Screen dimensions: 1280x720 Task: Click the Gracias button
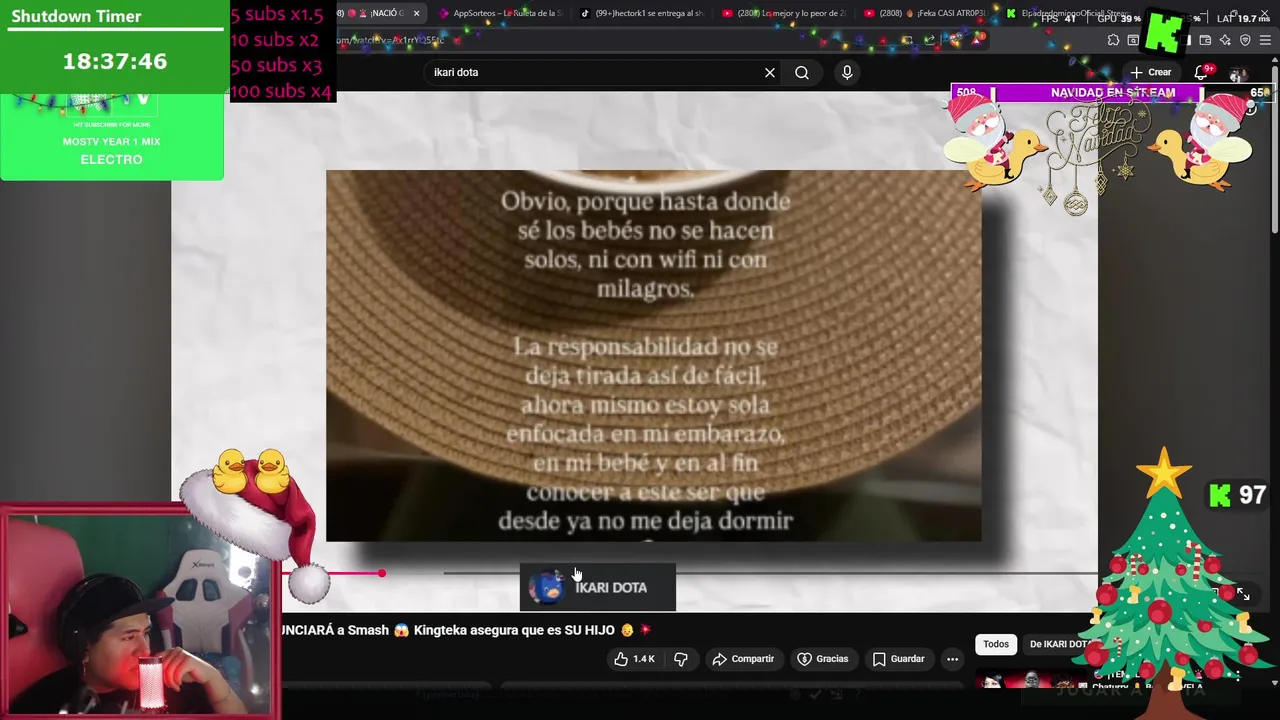click(x=822, y=659)
